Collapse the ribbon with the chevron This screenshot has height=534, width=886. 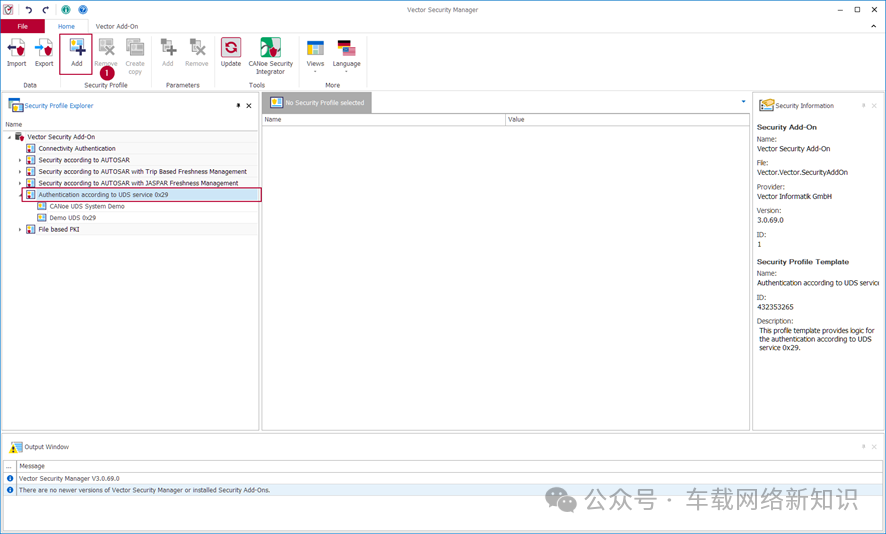874,26
